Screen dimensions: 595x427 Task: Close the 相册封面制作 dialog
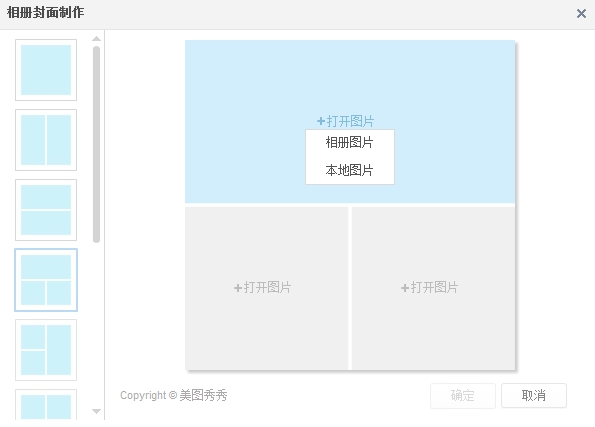tap(581, 14)
